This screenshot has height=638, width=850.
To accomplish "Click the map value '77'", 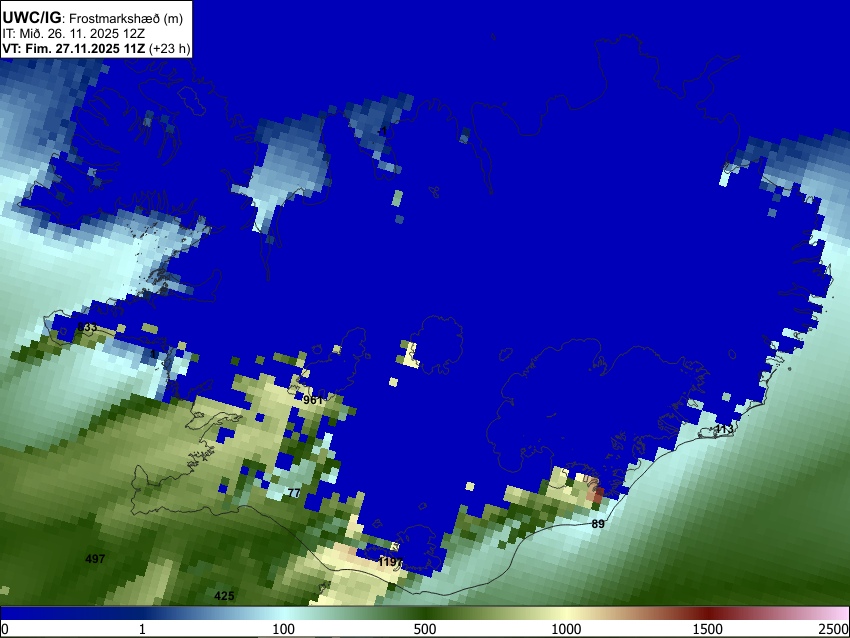I will [x=294, y=493].
